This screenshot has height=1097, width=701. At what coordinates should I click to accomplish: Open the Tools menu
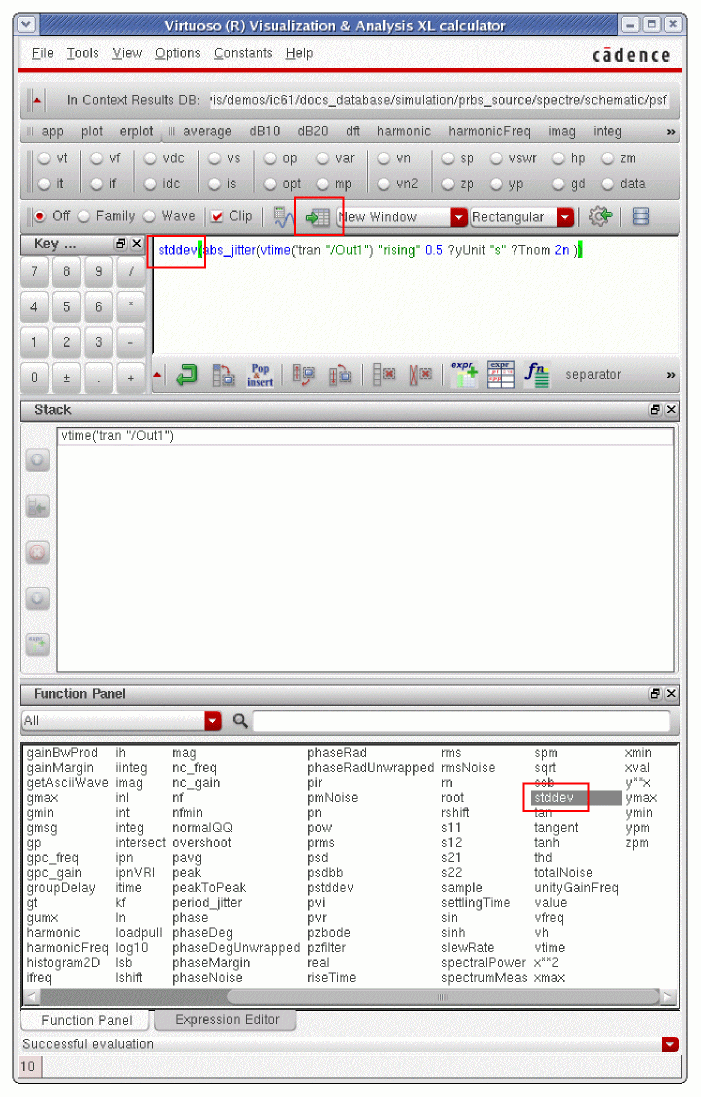83,53
